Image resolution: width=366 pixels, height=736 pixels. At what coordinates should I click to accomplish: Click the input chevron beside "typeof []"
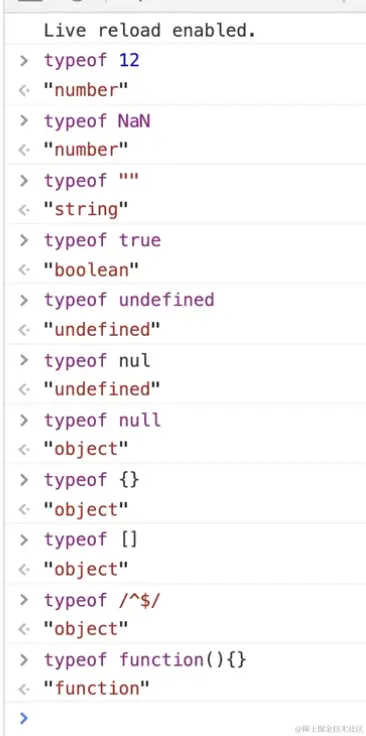tap(24, 540)
